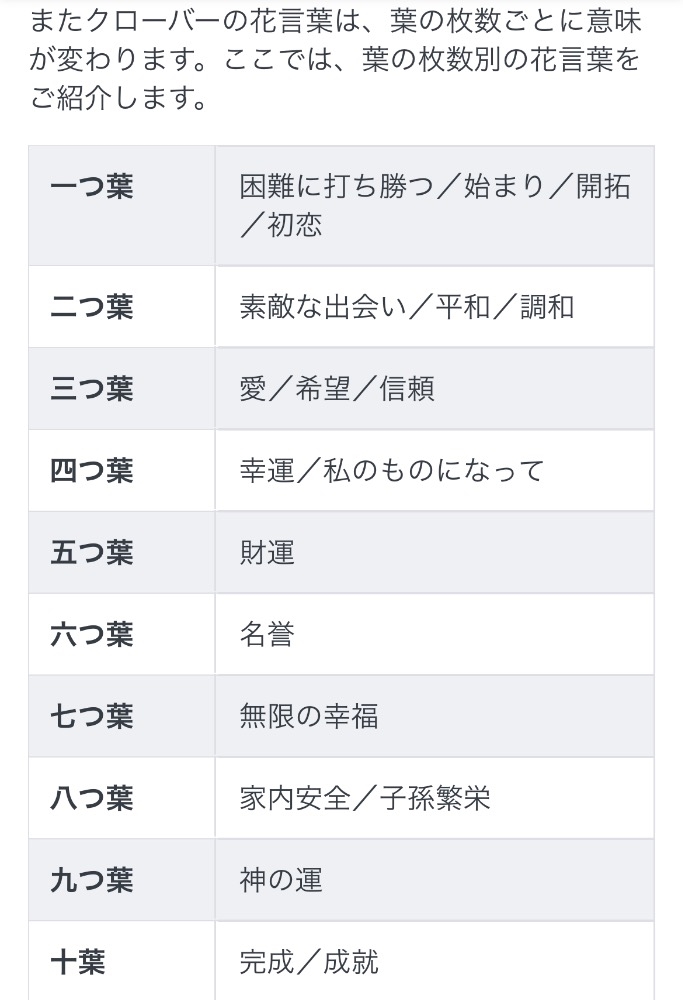
Task: Click the intro paragraph about clover flower language
Action: 335,60
